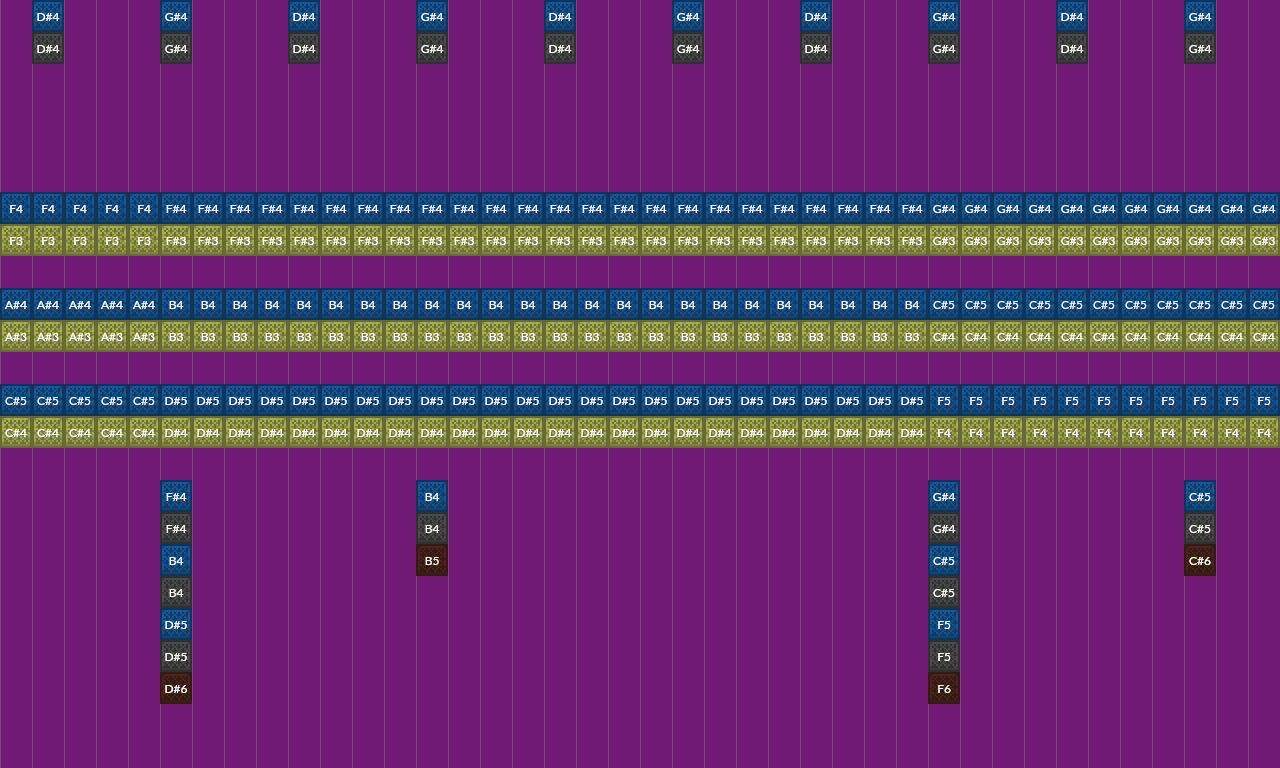Select the brown C#6 note block
The height and width of the screenshot is (768, 1280).
1200,560
